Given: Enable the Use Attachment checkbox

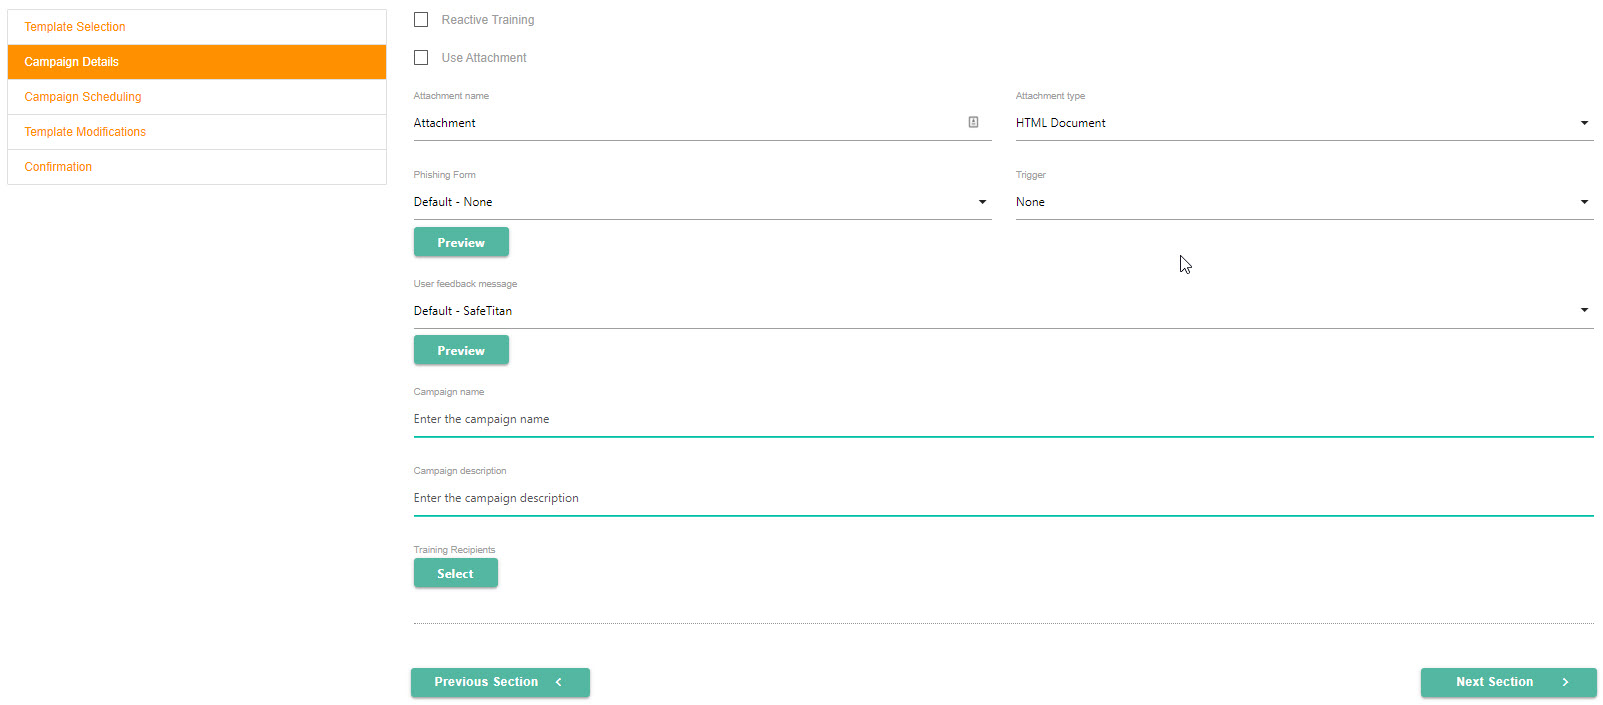Looking at the screenshot, I should 421,58.
